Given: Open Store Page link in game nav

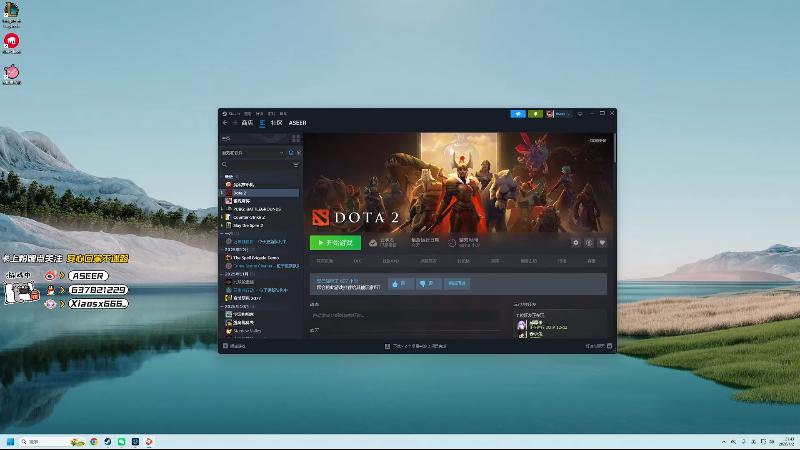Looking at the screenshot, I should coord(324,261).
